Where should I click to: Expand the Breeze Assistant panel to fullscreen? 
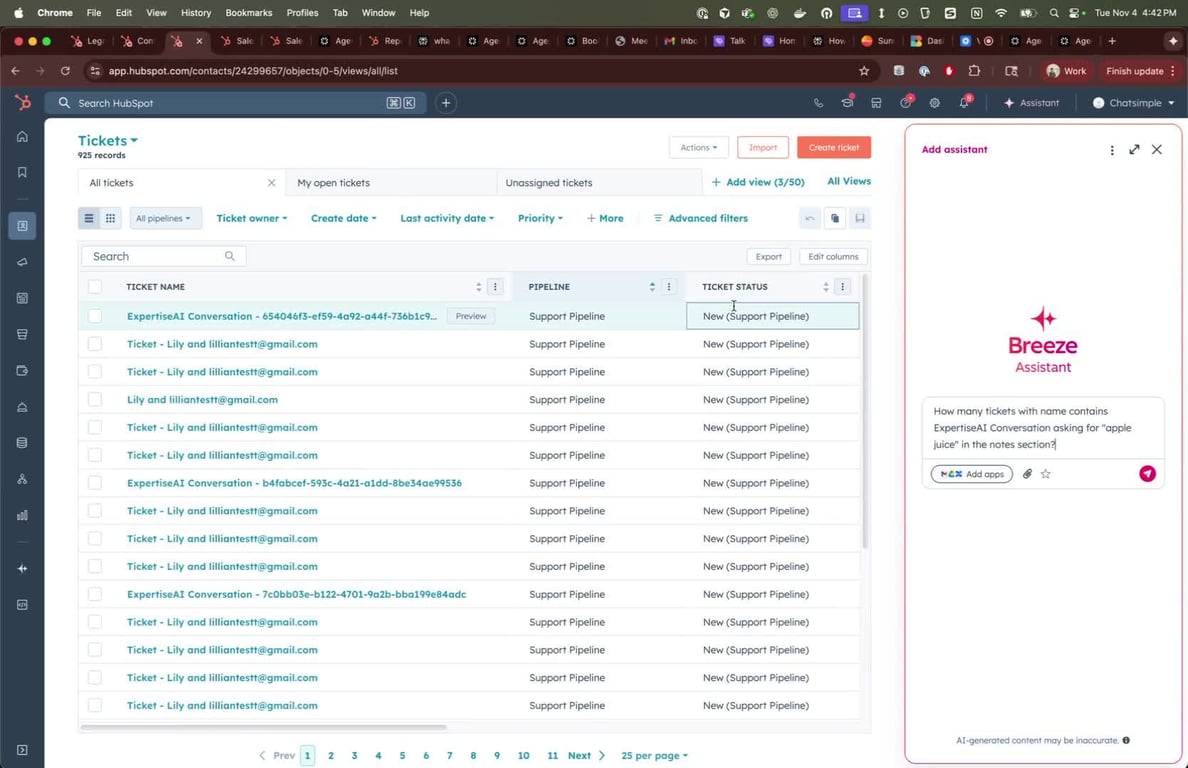click(1134, 150)
